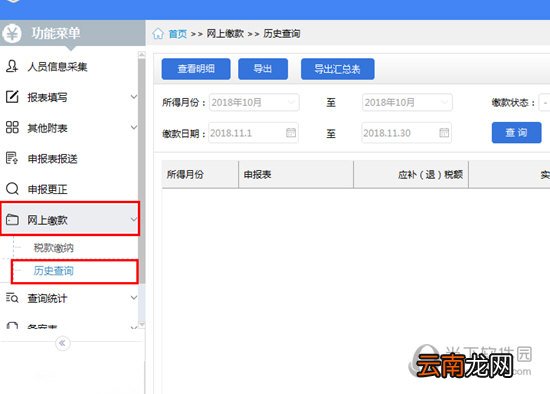Click start 缴款日期 field 2018.11.1
The height and width of the screenshot is (394, 550).
(x=253, y=133)
